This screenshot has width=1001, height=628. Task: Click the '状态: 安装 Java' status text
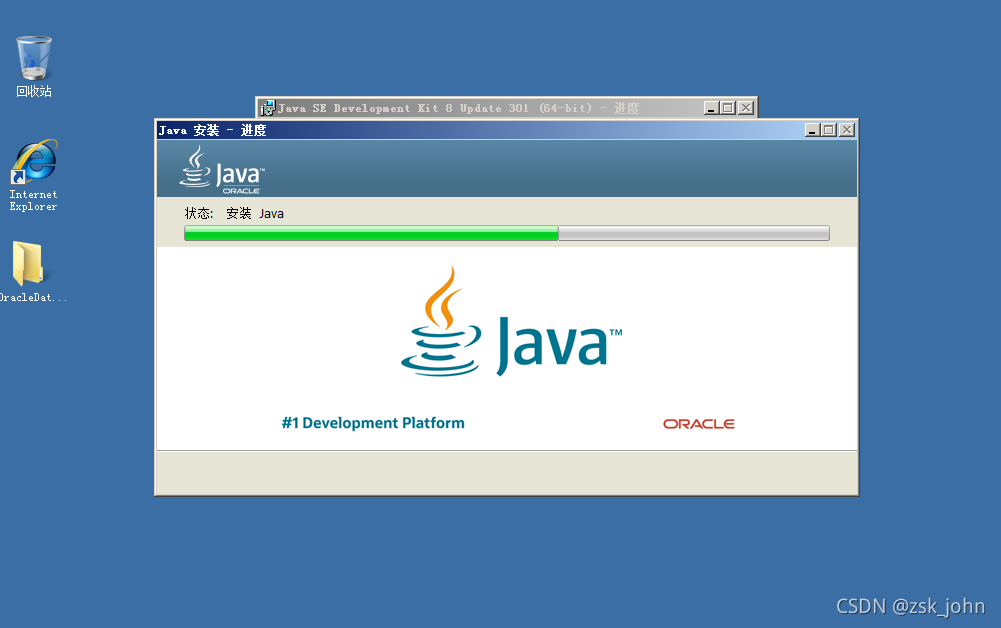click(234, 214)
